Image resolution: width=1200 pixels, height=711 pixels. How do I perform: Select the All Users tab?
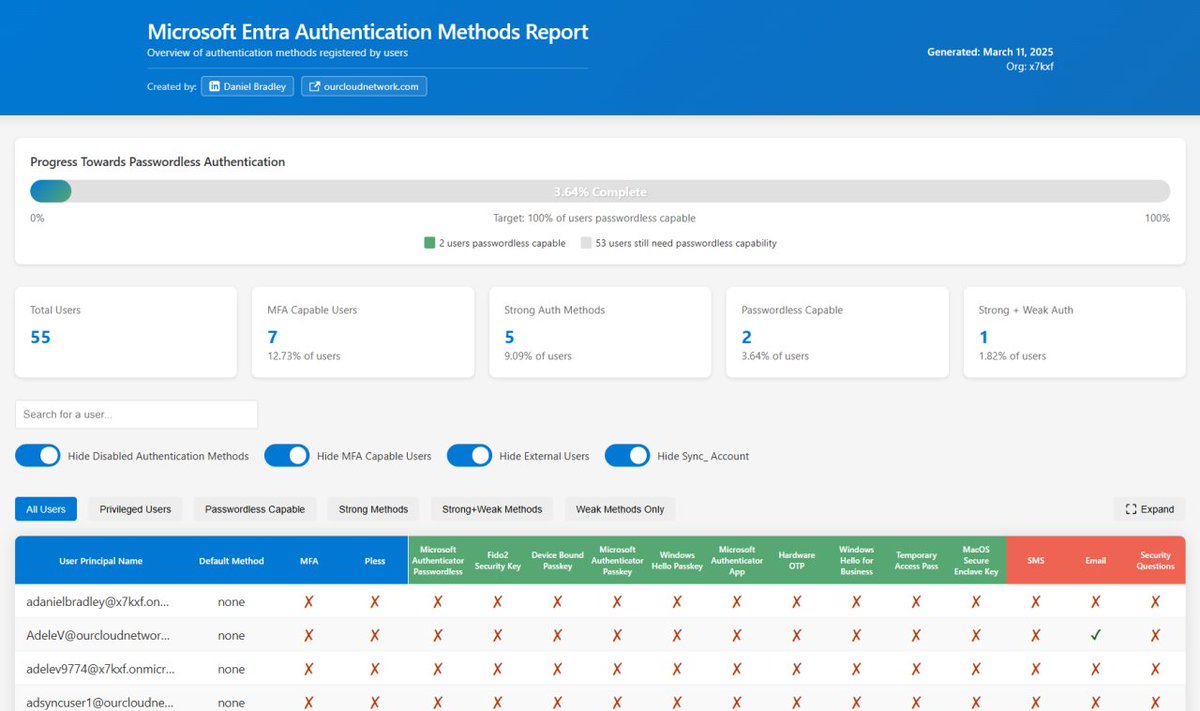click(46, 509)
